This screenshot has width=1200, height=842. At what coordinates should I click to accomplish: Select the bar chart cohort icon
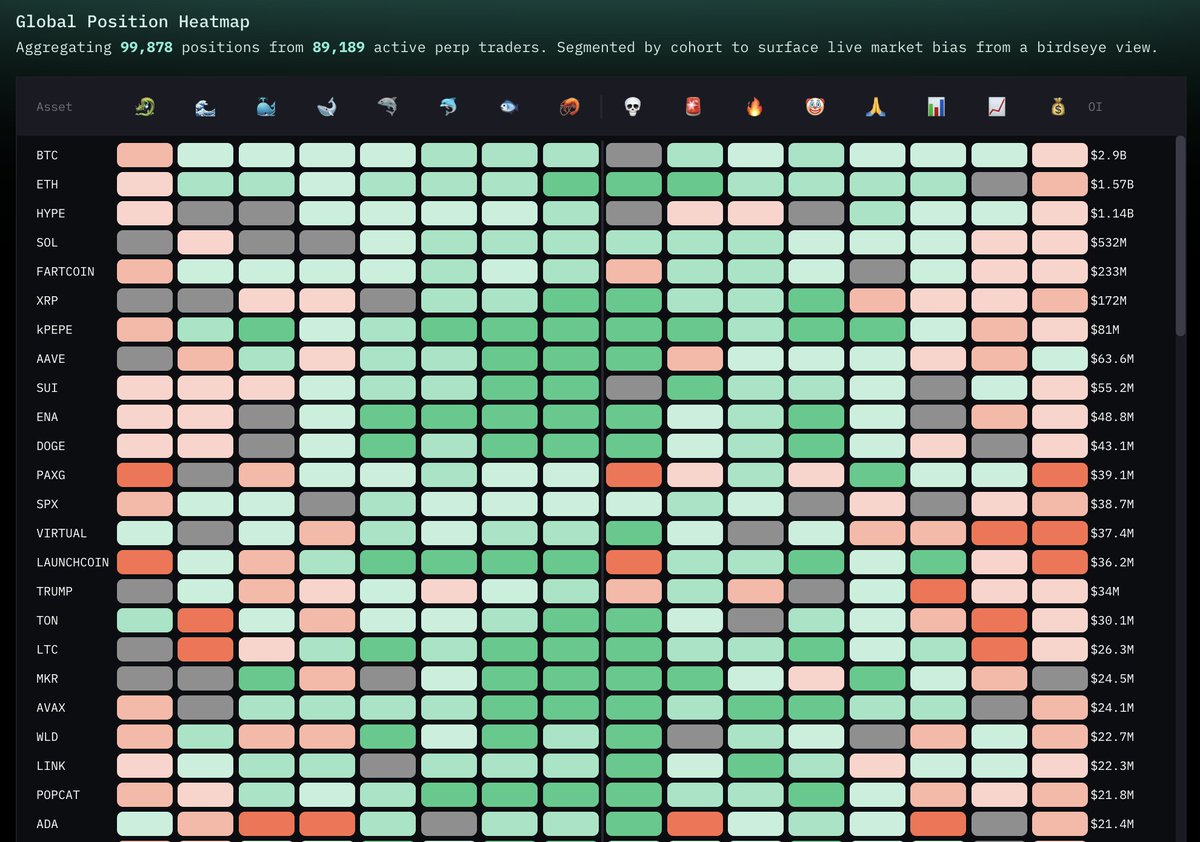[937, 106]
